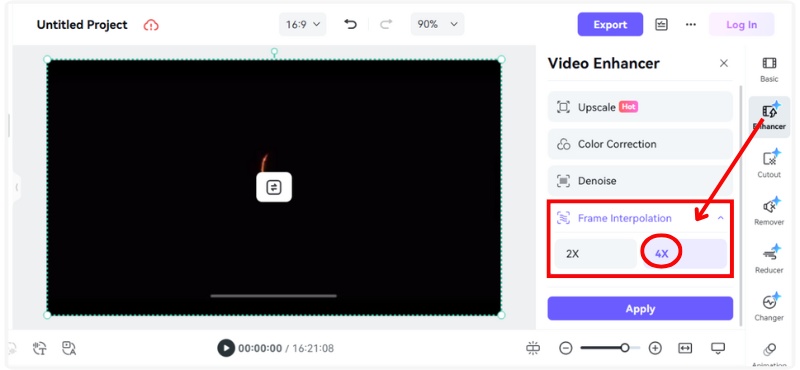This screenshot has height=370, width=800.
Task: Select the Upscale enhancement option
Action: click(x=640, y=107)
